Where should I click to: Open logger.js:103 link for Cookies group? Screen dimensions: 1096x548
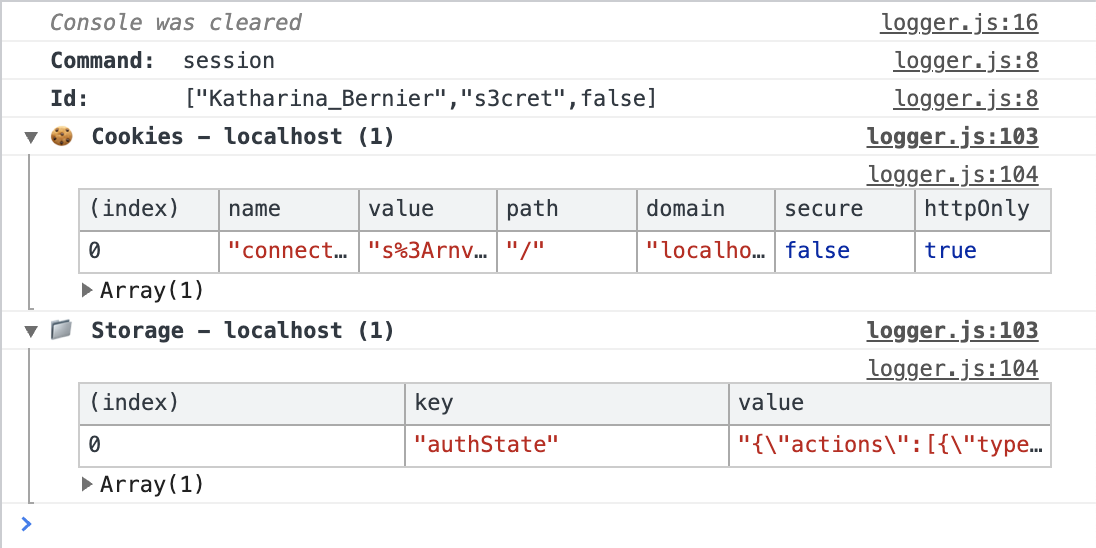(952, 137)
